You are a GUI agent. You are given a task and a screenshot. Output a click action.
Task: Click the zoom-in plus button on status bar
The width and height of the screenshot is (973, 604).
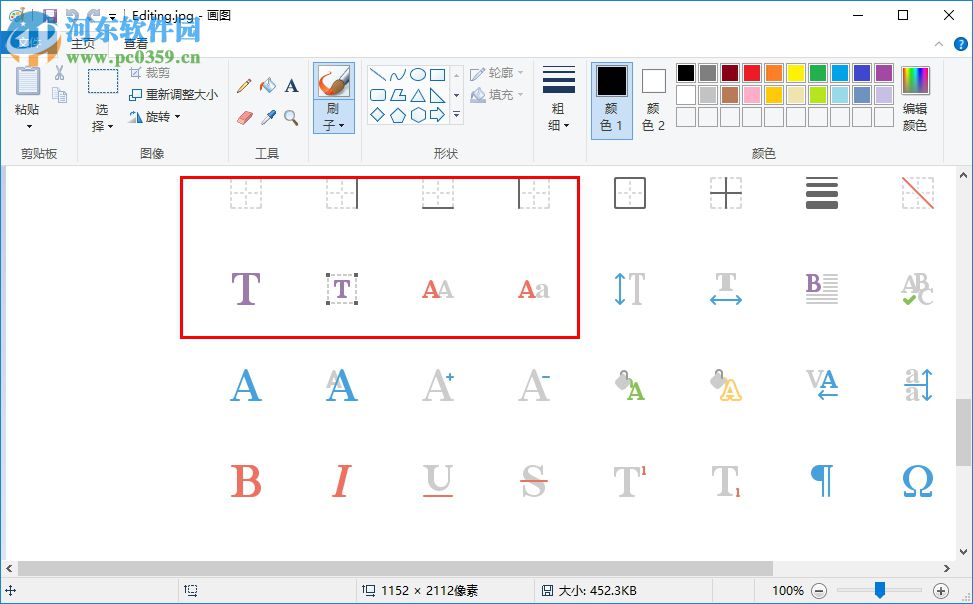[x=940, y=590]
